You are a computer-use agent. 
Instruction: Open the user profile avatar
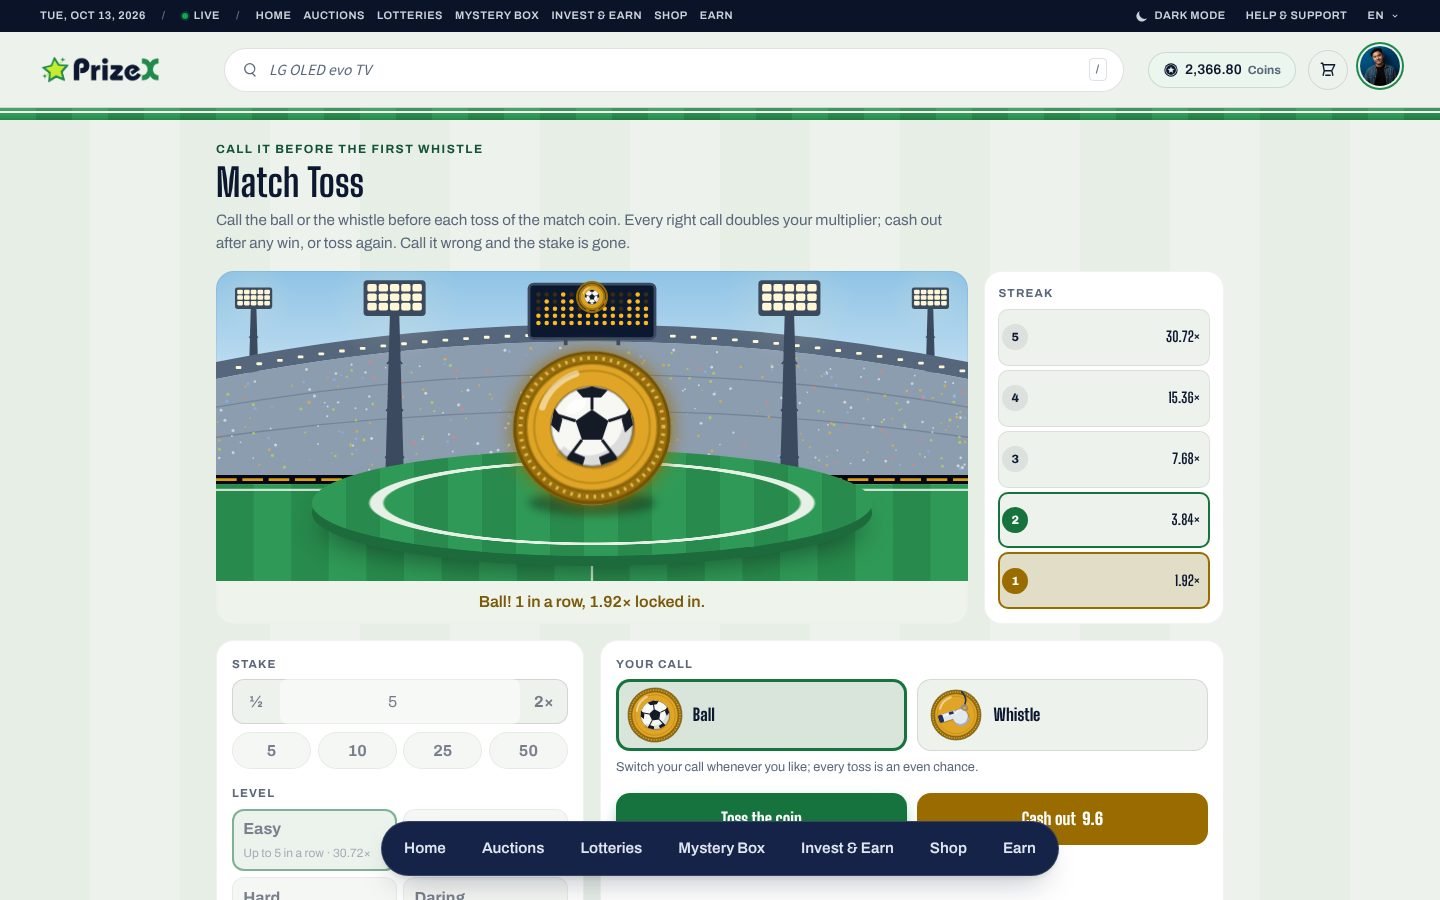pyautogui.click(x=1380, y=66)
